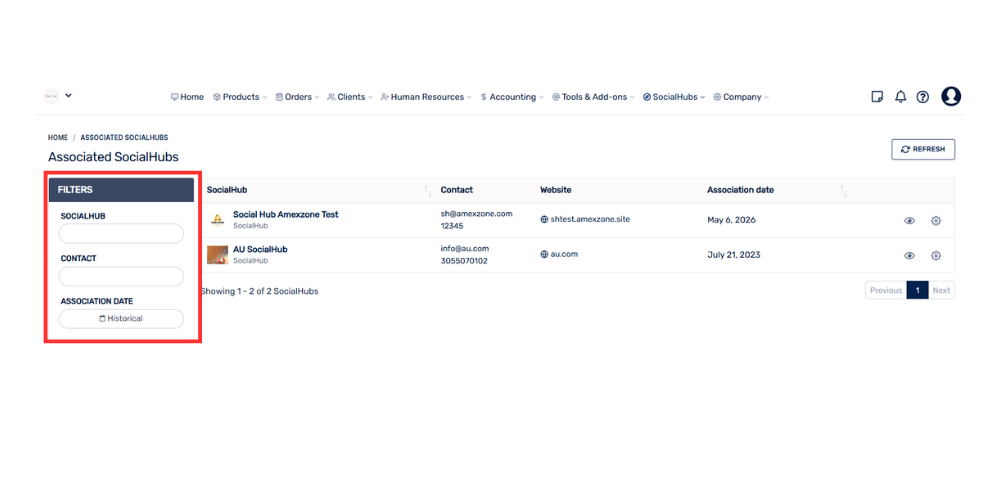1000x500 pixels.
Task: Click sh@amexzone.com contact email
Action: tap(476, 214)
